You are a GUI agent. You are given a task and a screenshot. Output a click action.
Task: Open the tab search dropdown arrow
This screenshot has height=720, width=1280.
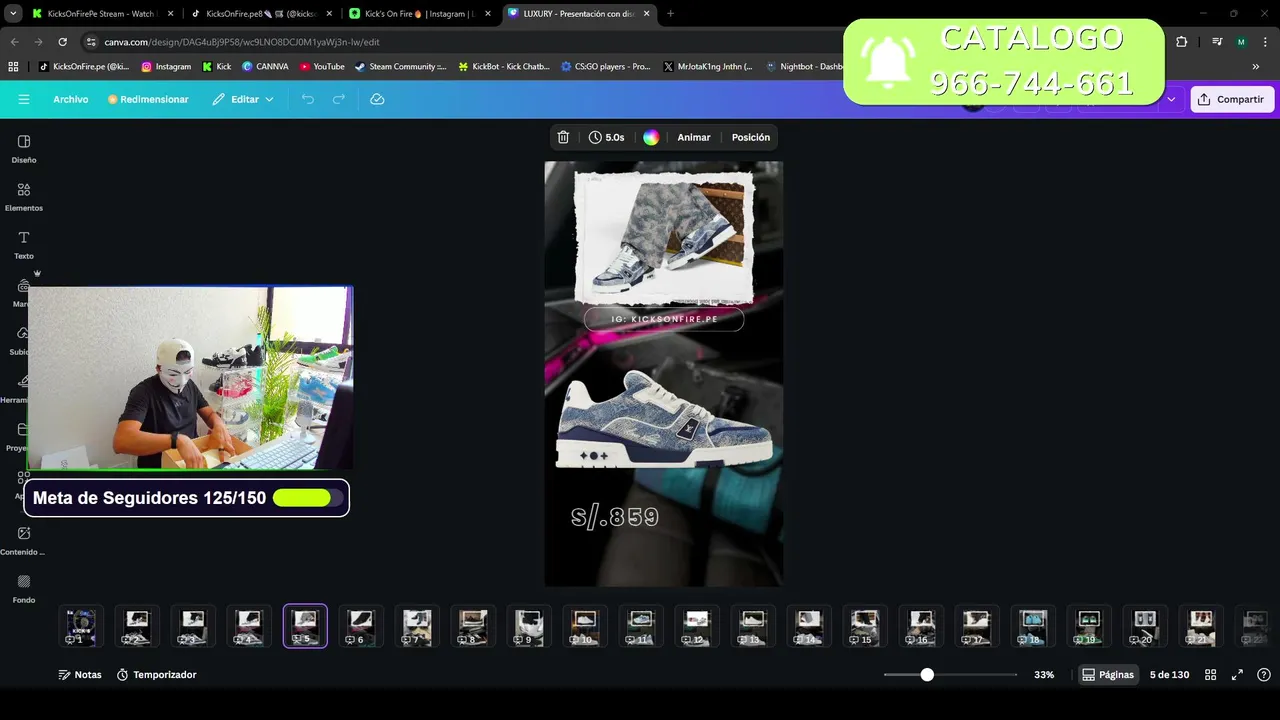pos(13,14)
